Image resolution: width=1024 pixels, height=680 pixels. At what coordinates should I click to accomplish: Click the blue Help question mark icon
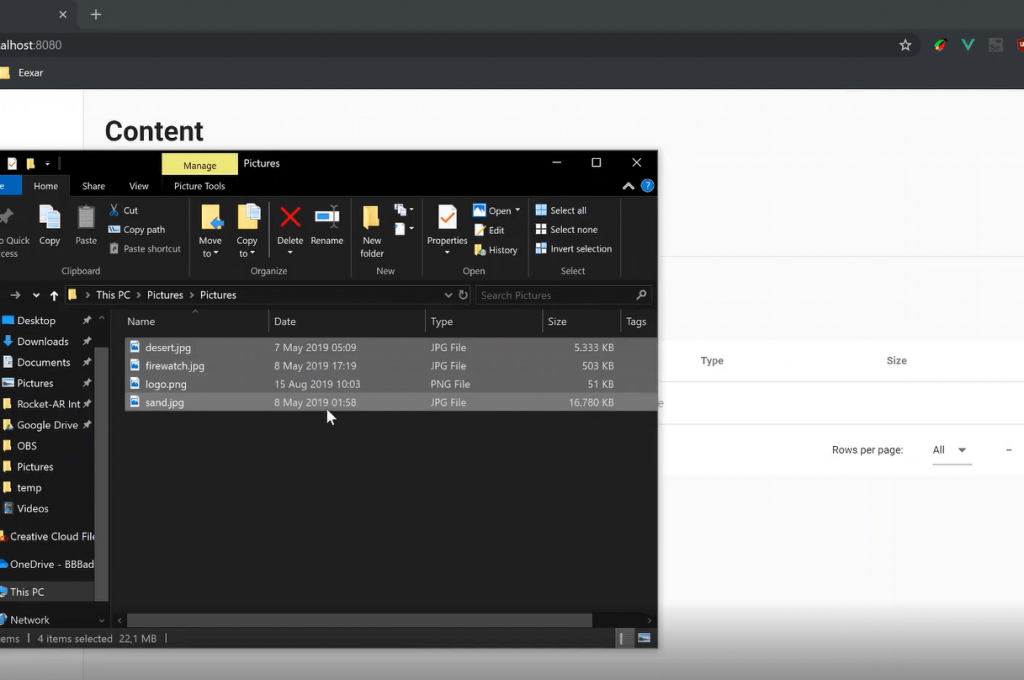(647, 186)
